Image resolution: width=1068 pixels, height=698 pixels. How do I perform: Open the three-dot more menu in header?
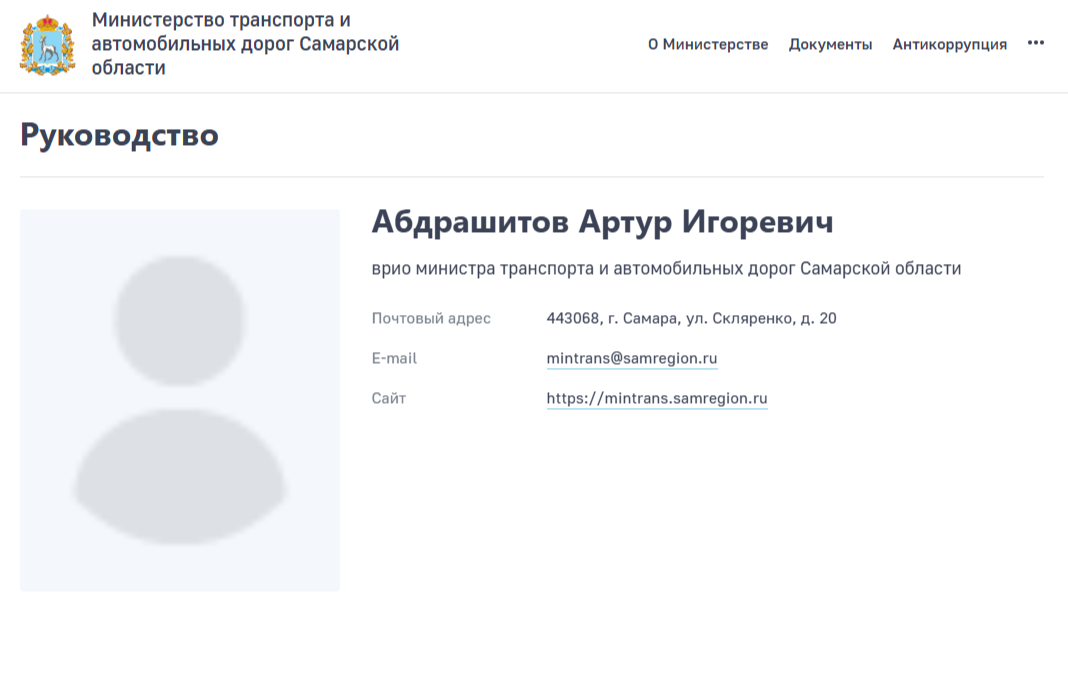tap(1036, 43)
